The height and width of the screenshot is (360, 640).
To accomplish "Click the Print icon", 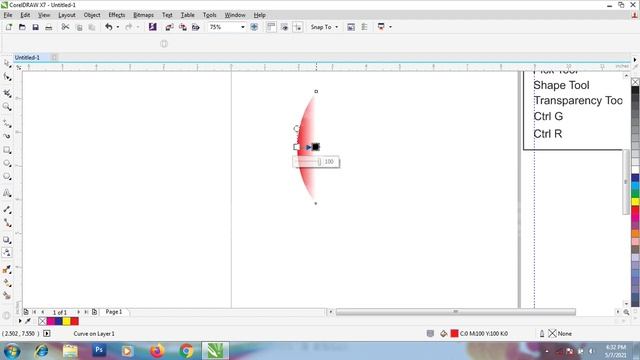I will (x=49, y=27).
